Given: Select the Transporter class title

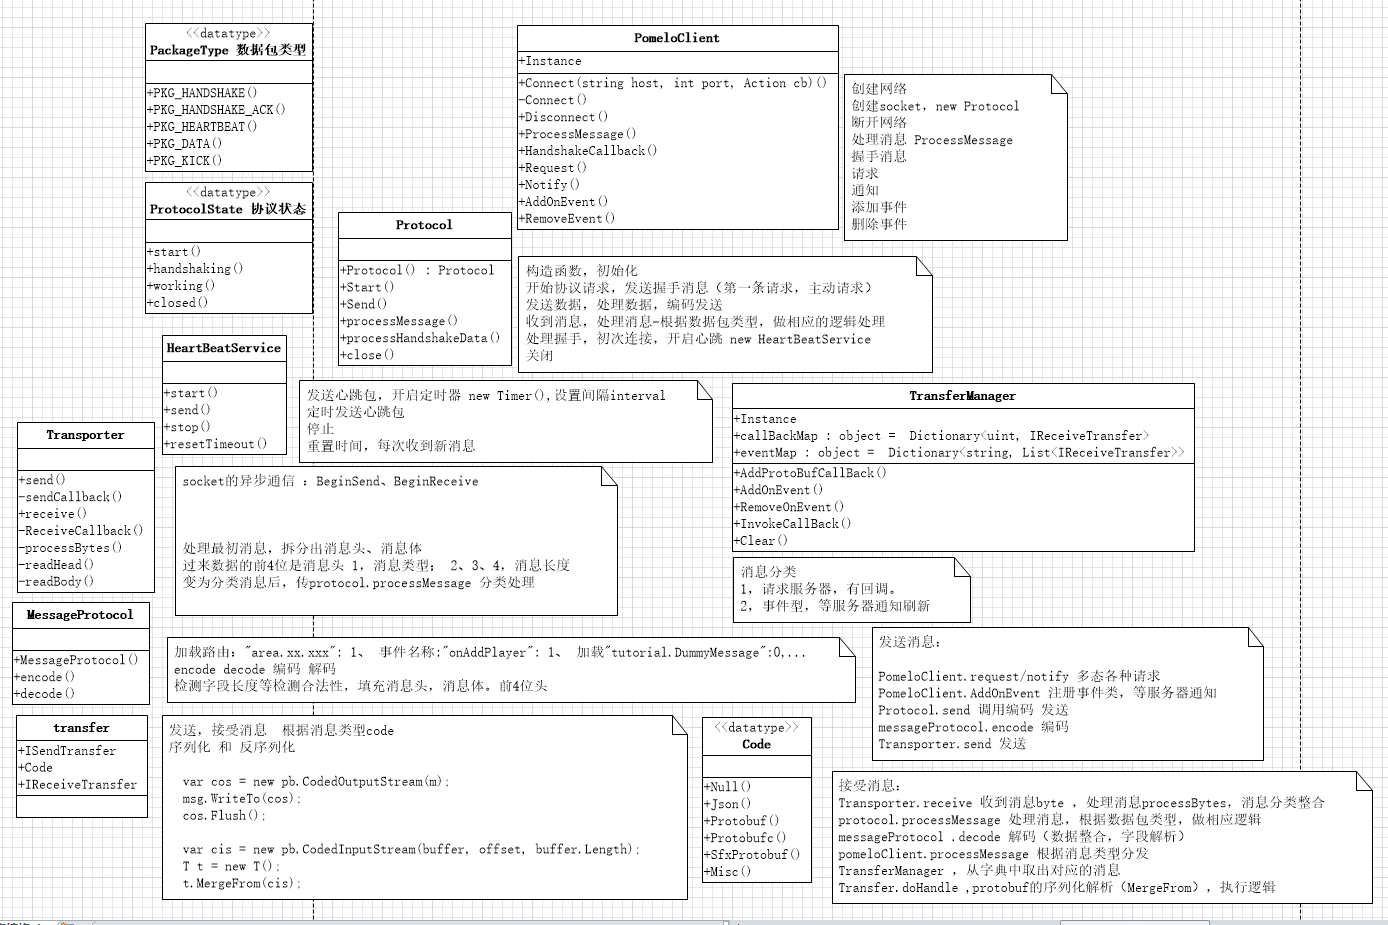Looking at the screenshot, I should (x=85, y=435).
